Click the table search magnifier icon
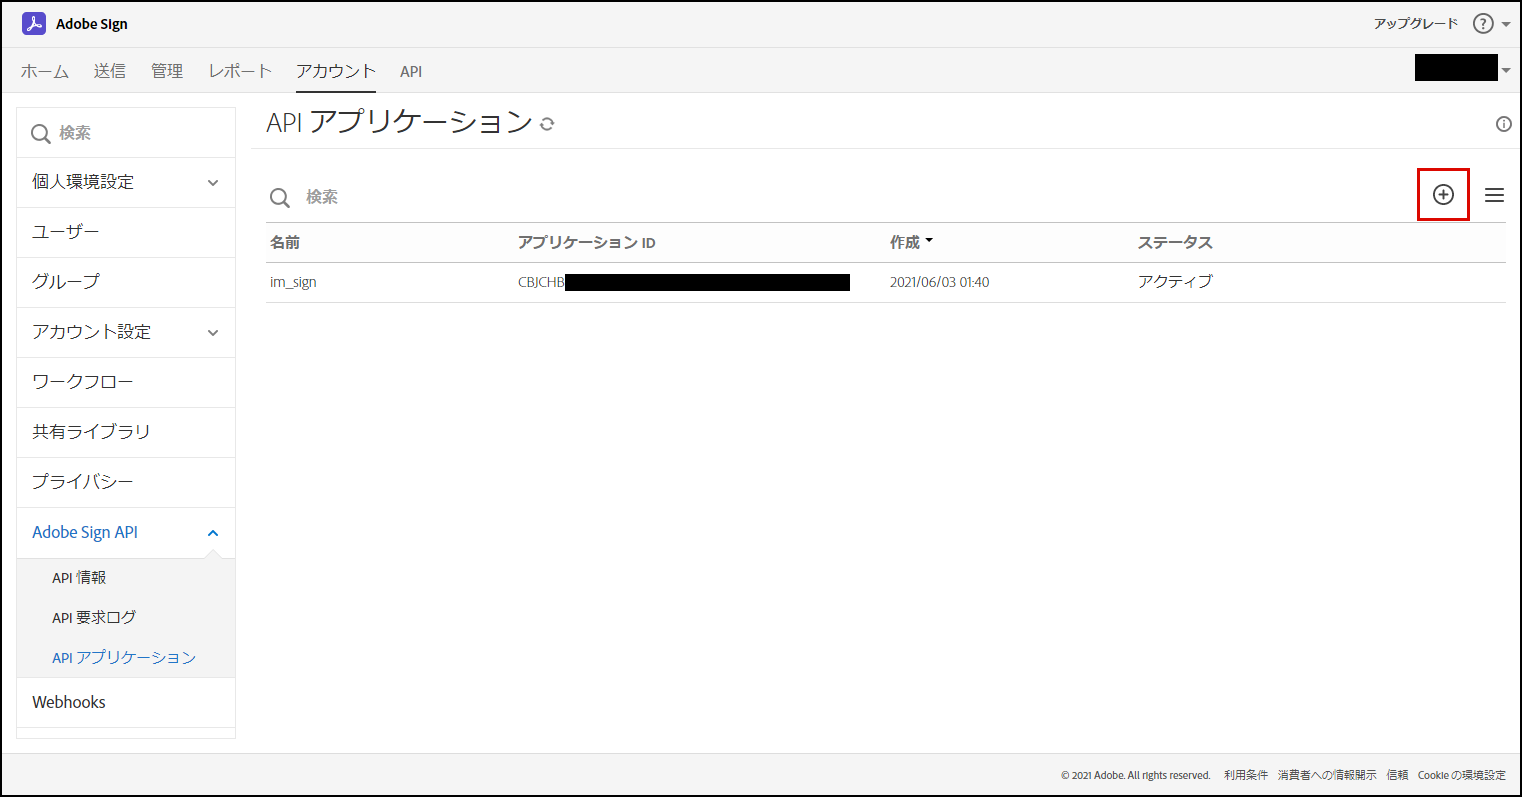 point(280,198)
